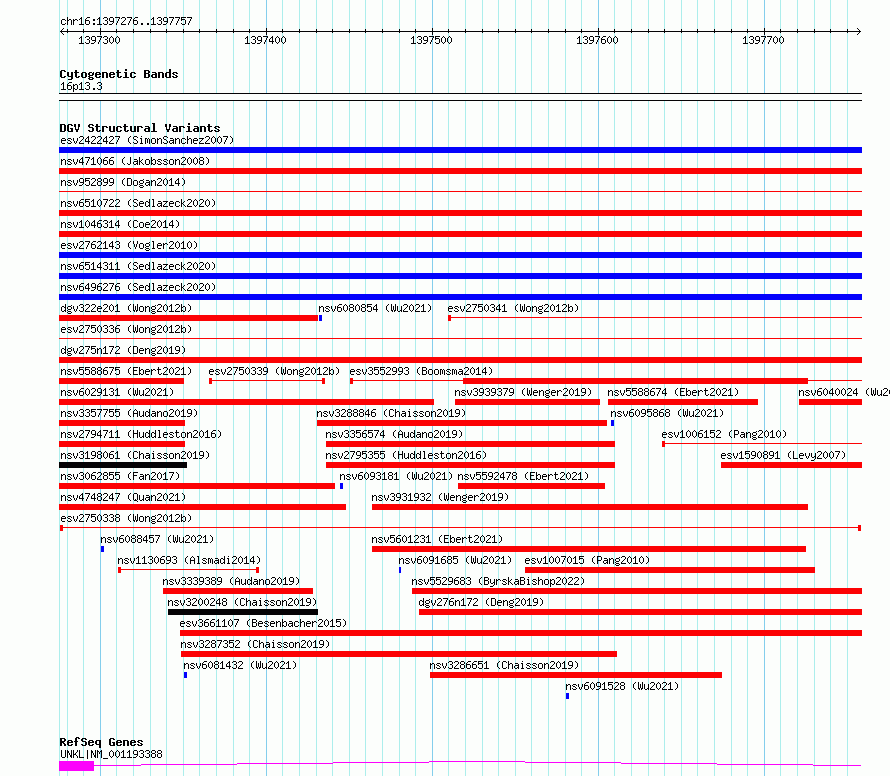Open esv2750341 (Wong2012b) variant
The image size is (890, 776).
pos(513,308)
